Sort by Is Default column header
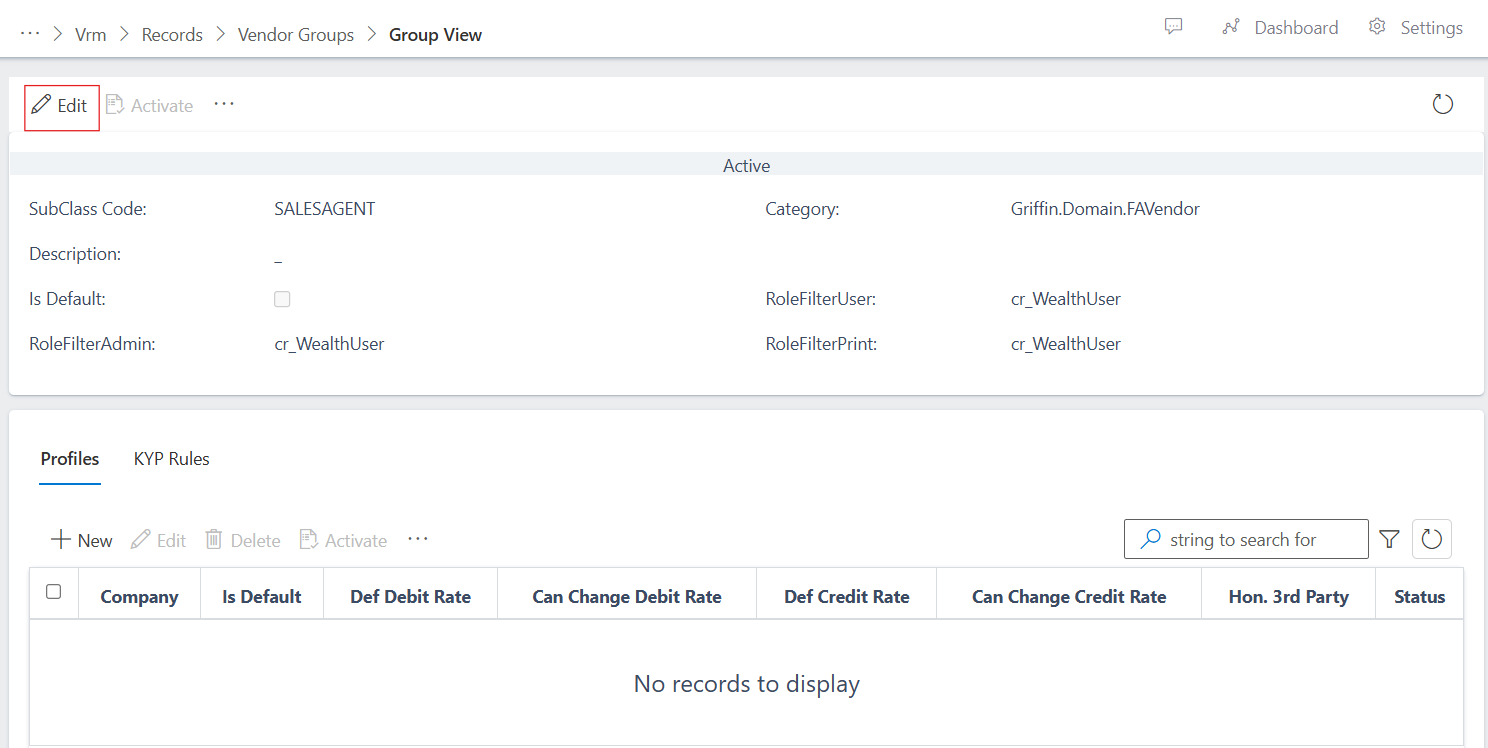The height and width of the screenshot is (748, 1488). pos(262,597)
